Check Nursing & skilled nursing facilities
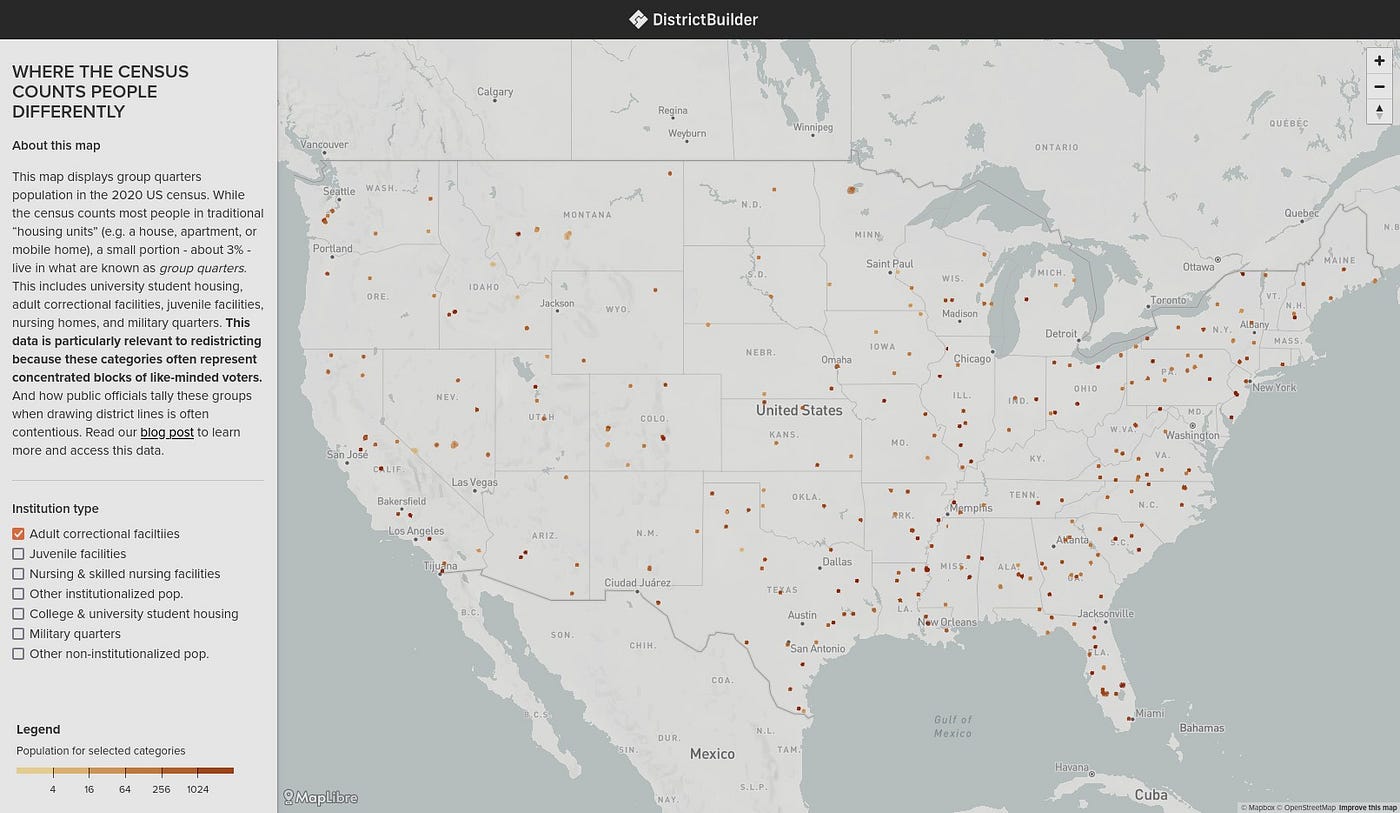Viewport: 1400px width, 813px height. (18, 574)
